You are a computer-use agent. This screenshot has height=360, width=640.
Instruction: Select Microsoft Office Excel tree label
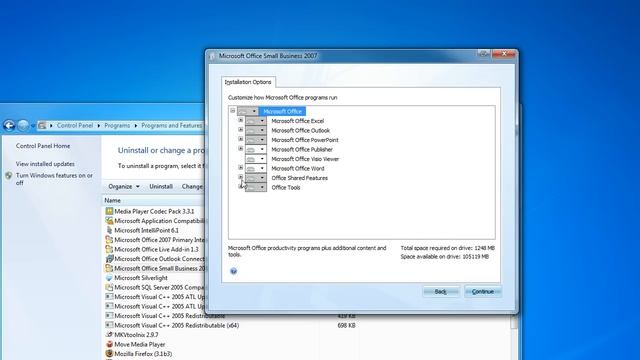pyautogui.click(x=298, y=121)
